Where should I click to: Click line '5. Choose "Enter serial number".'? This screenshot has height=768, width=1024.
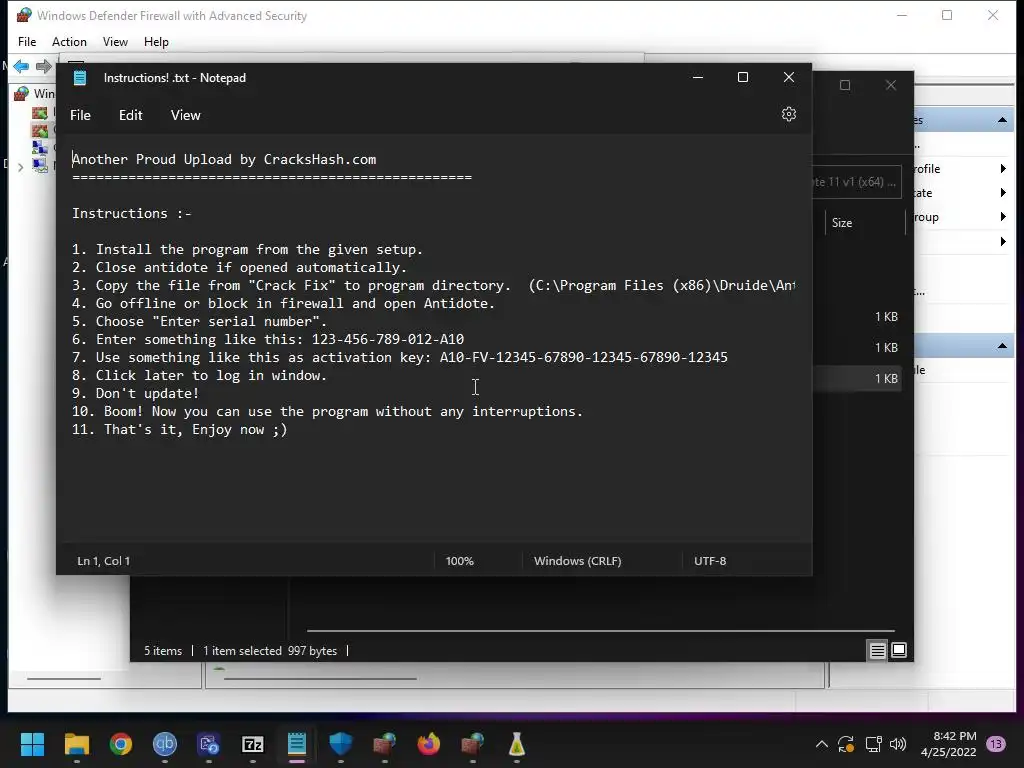point(199,321)
